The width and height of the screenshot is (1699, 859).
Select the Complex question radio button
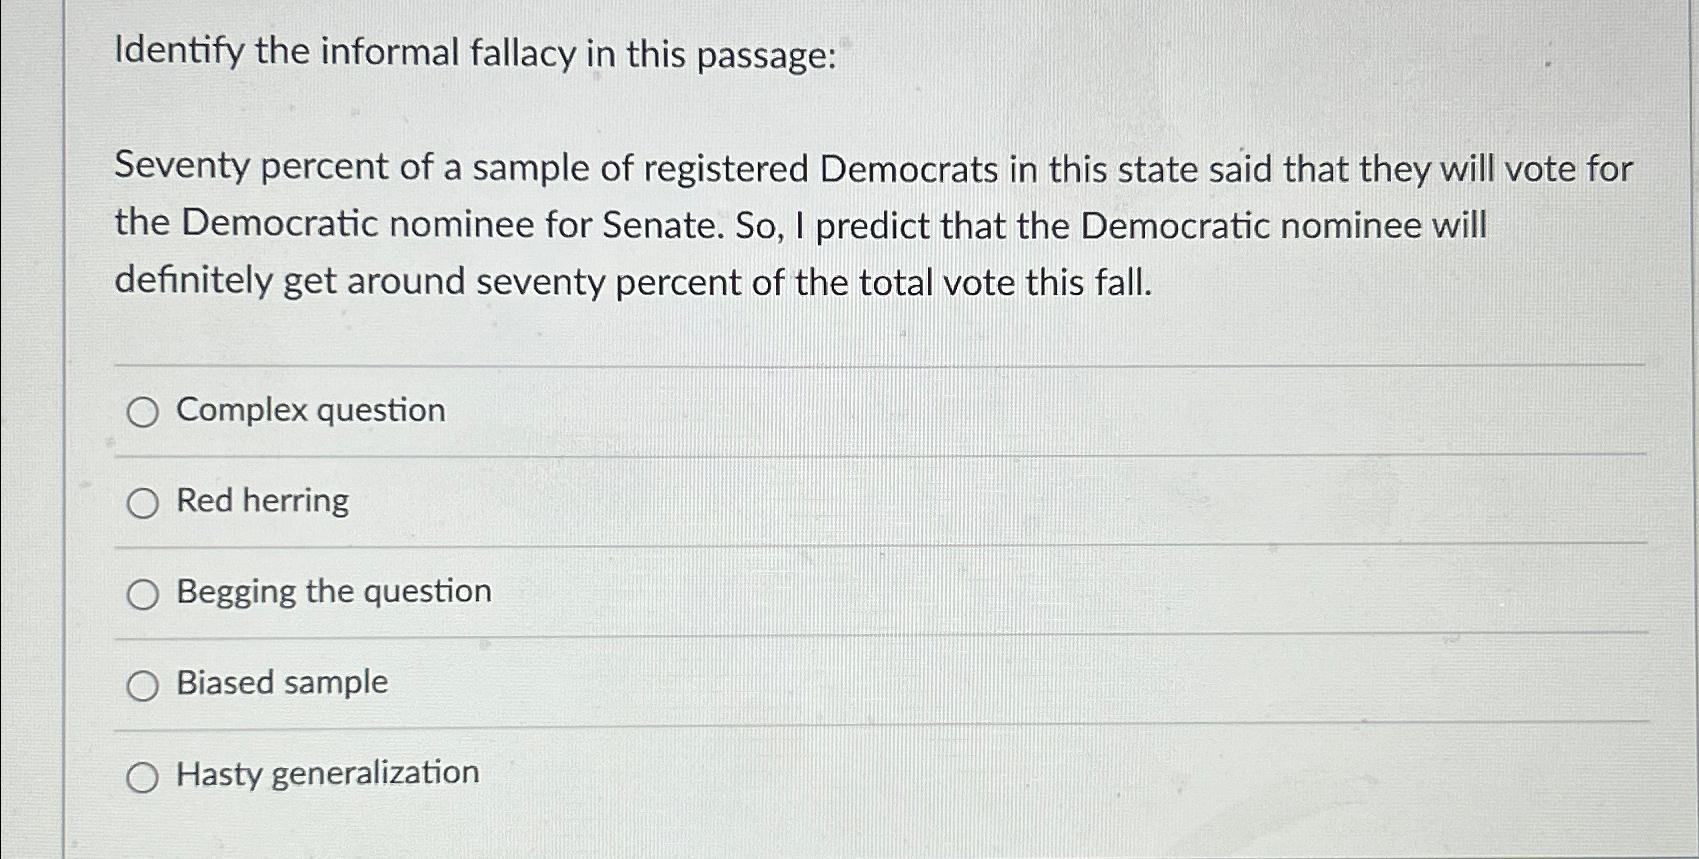pos(144,411)
